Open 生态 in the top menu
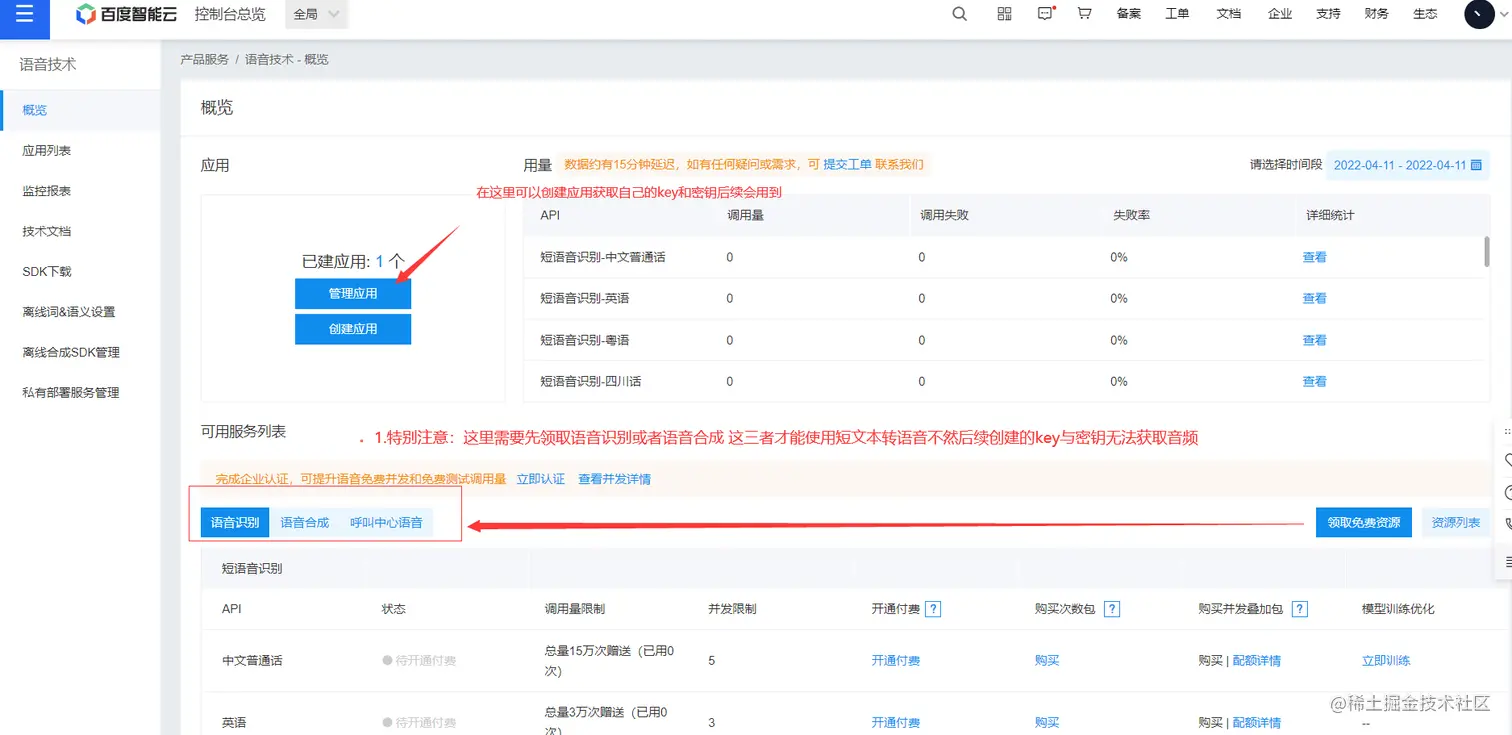Screen dimensions: 1512x735 (x=1425, y=14)
